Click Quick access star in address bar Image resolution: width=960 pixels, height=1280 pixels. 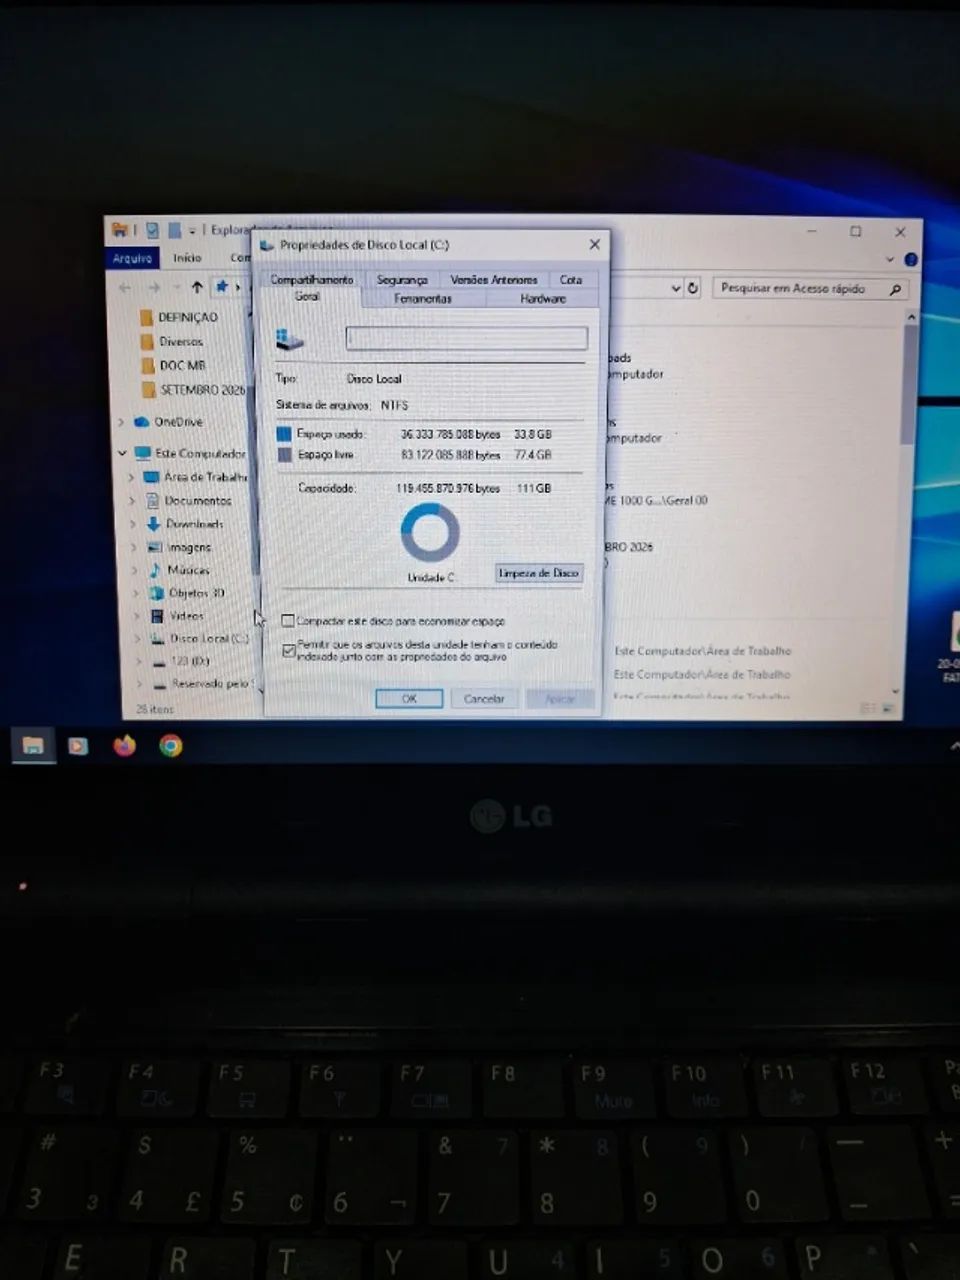tap(222, 287)
